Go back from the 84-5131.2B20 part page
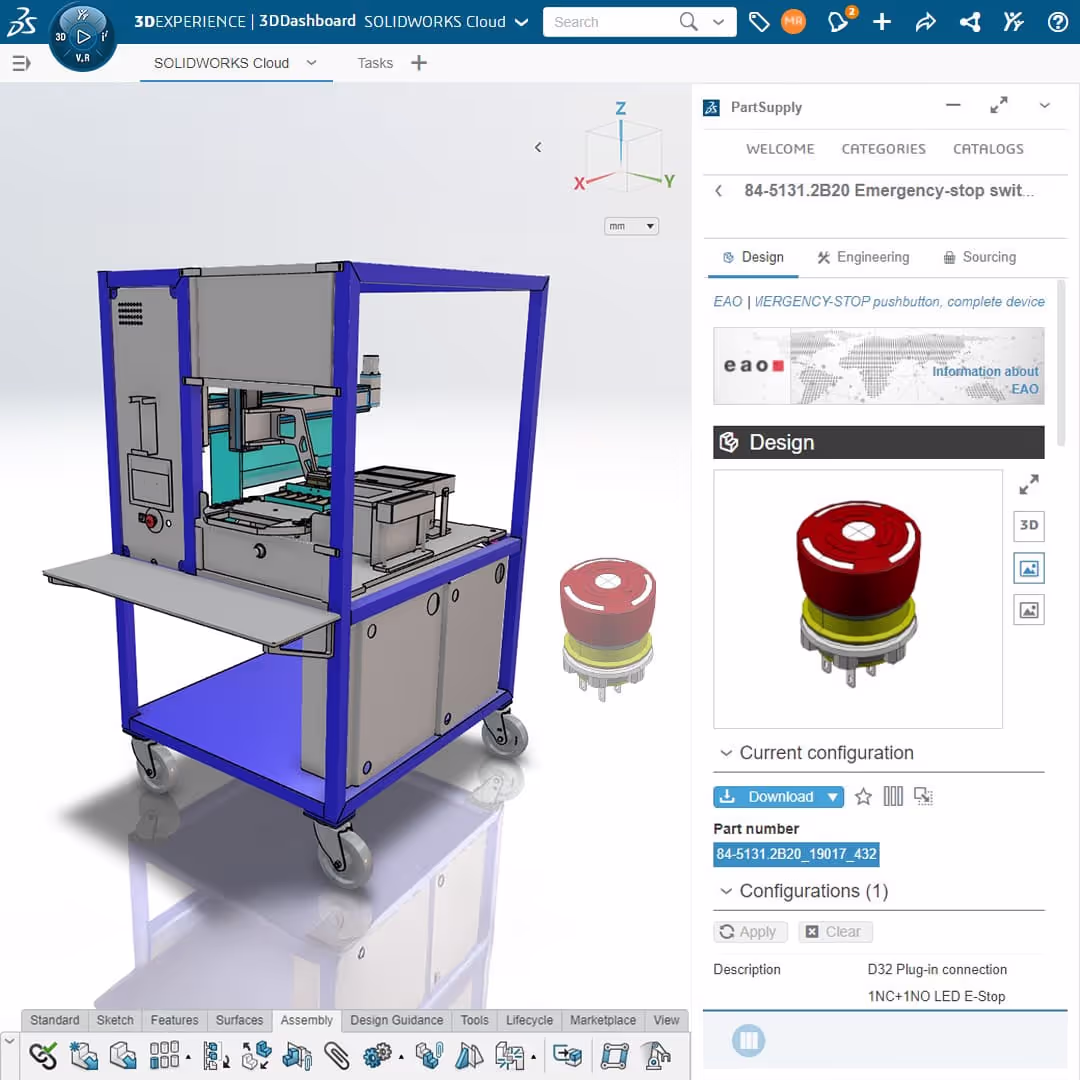The width and height of the screenshot is (1080, 1080). pos(718,191)
